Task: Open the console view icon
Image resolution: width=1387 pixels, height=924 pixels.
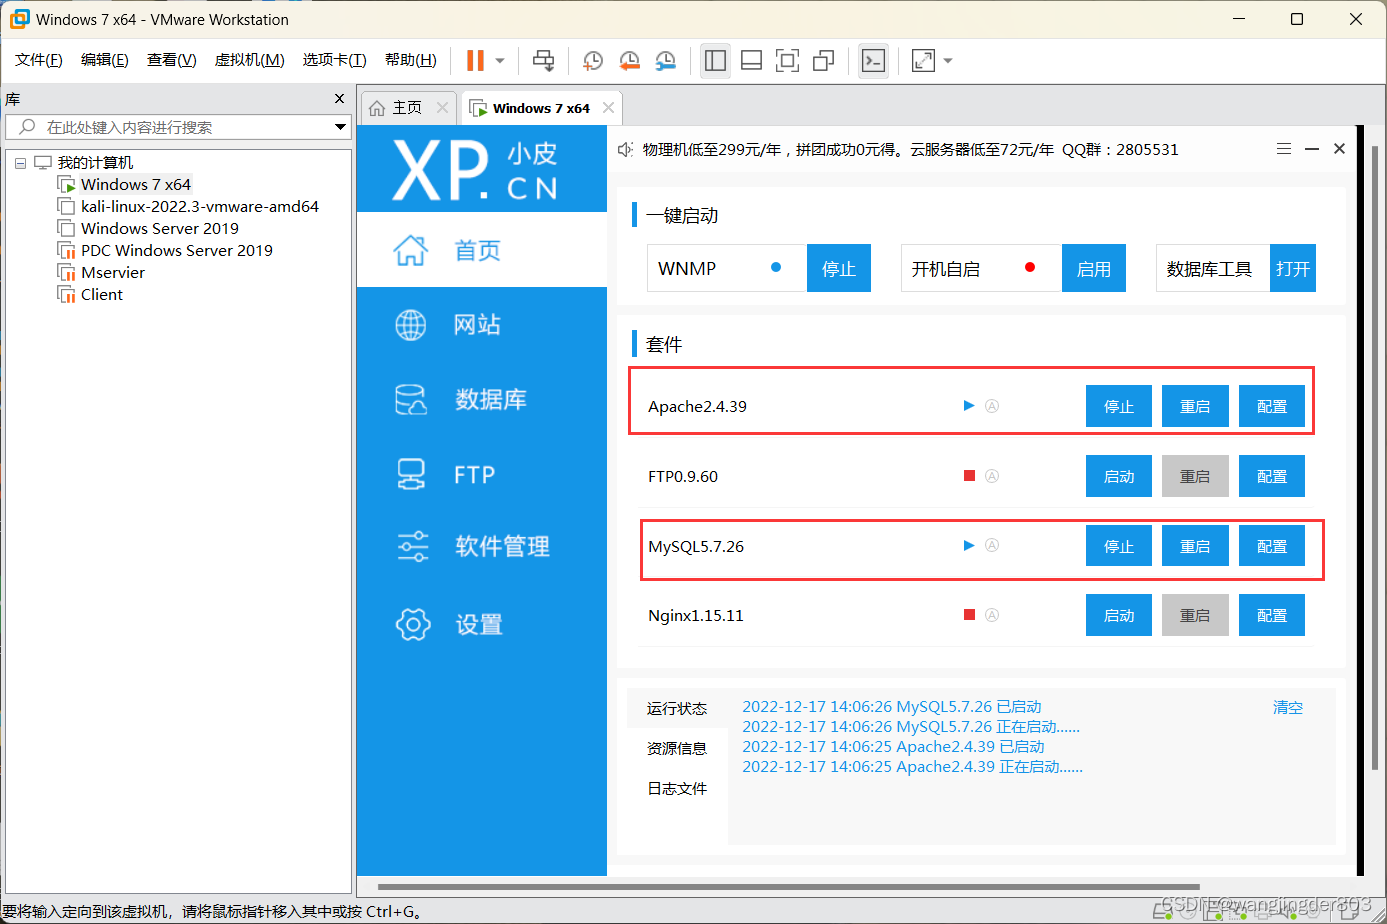Action: [x=873, y=61]
